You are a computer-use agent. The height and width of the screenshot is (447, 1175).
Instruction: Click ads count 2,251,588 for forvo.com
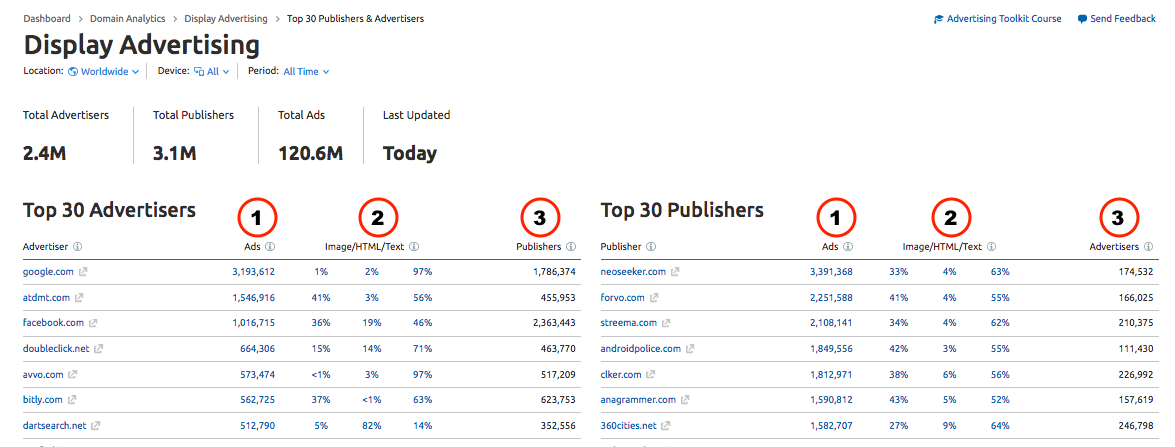pyautogui.click(x=831, y=297)
